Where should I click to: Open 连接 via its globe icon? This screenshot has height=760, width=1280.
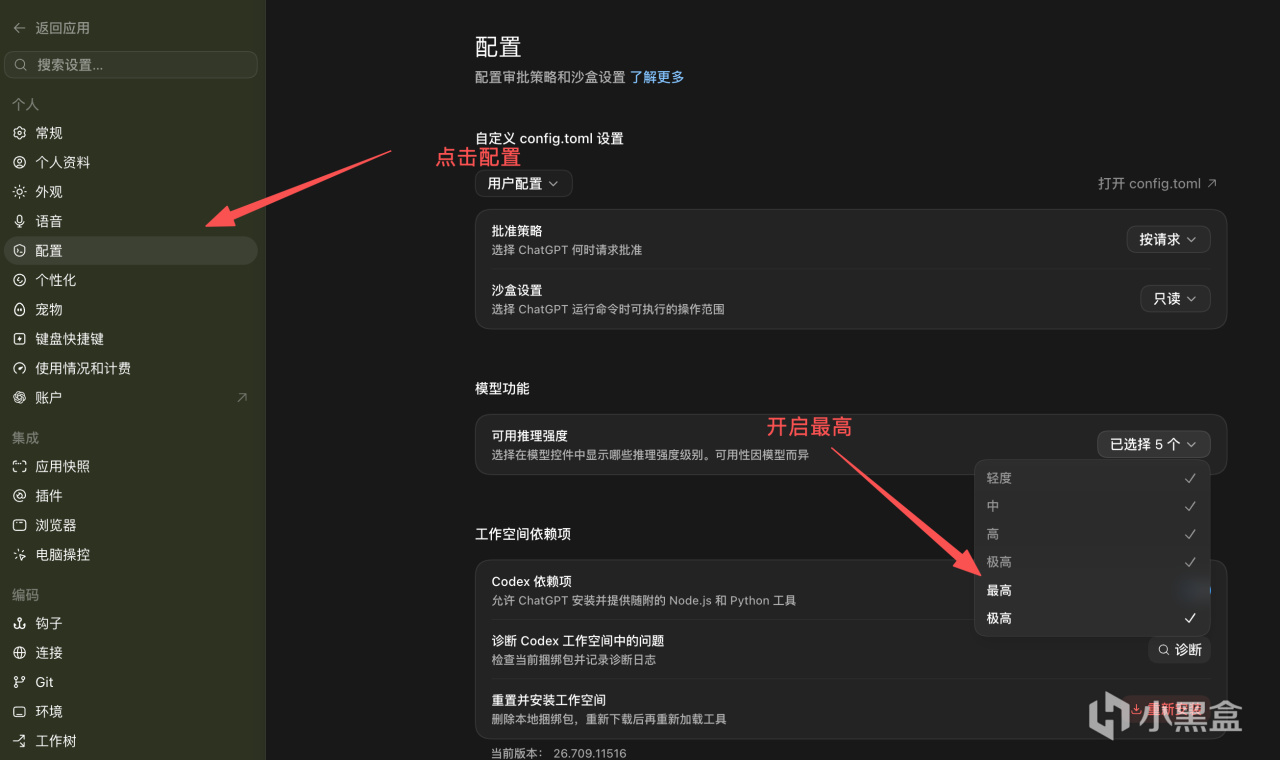point(19,653)
